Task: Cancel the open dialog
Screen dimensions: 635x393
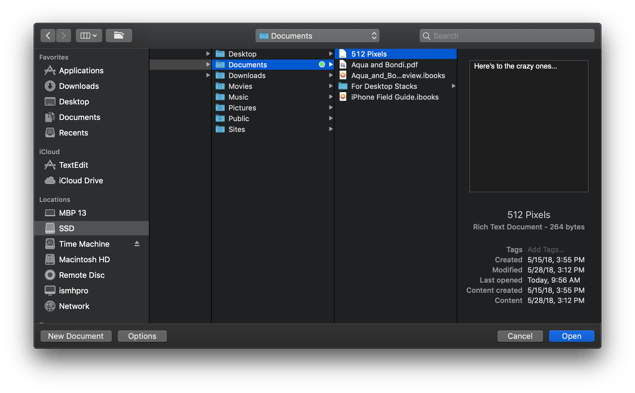Action: click(x=520, y=336)
